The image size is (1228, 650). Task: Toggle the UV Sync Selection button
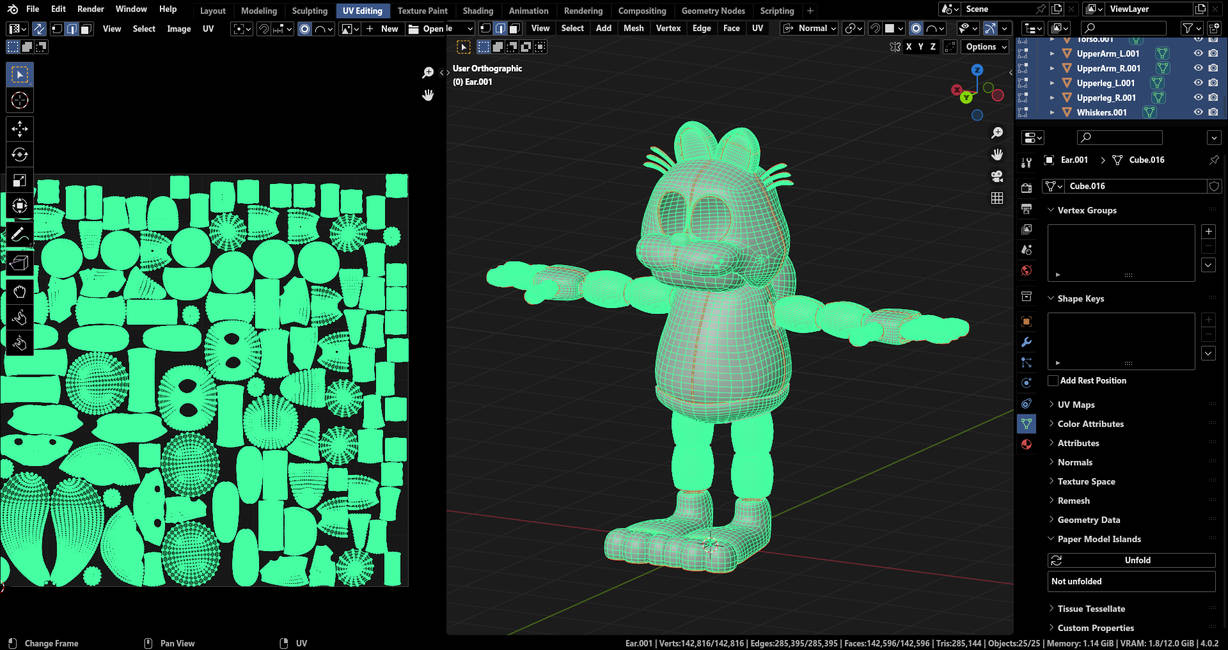(39, 28)
